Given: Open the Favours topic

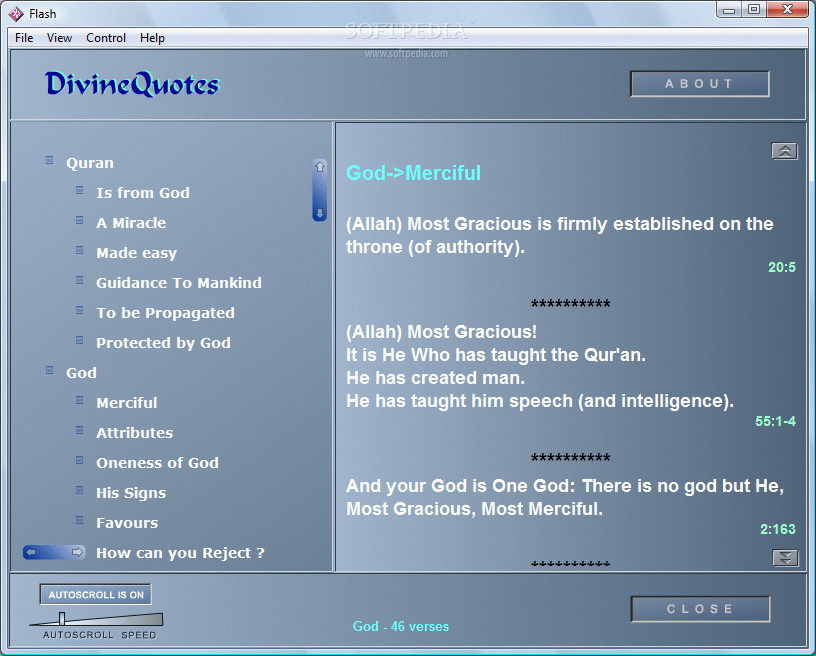Looking at the screenshot, I should tap(127, 523).
